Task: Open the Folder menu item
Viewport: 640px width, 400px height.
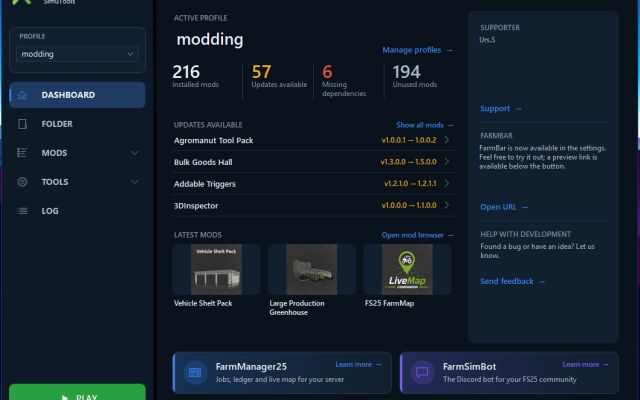Action: (x=77, y=124)
